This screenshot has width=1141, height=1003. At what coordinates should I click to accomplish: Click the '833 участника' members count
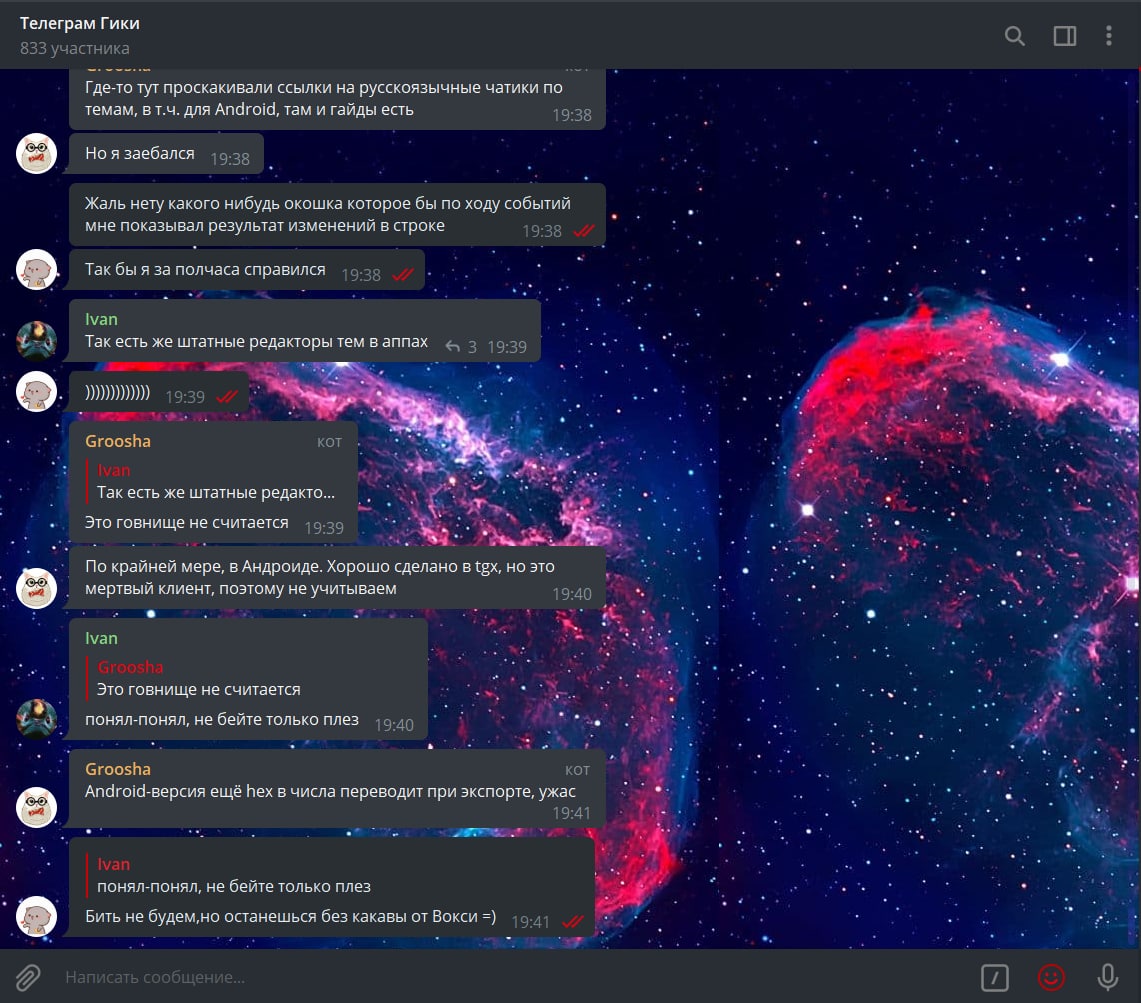[74, 48]
